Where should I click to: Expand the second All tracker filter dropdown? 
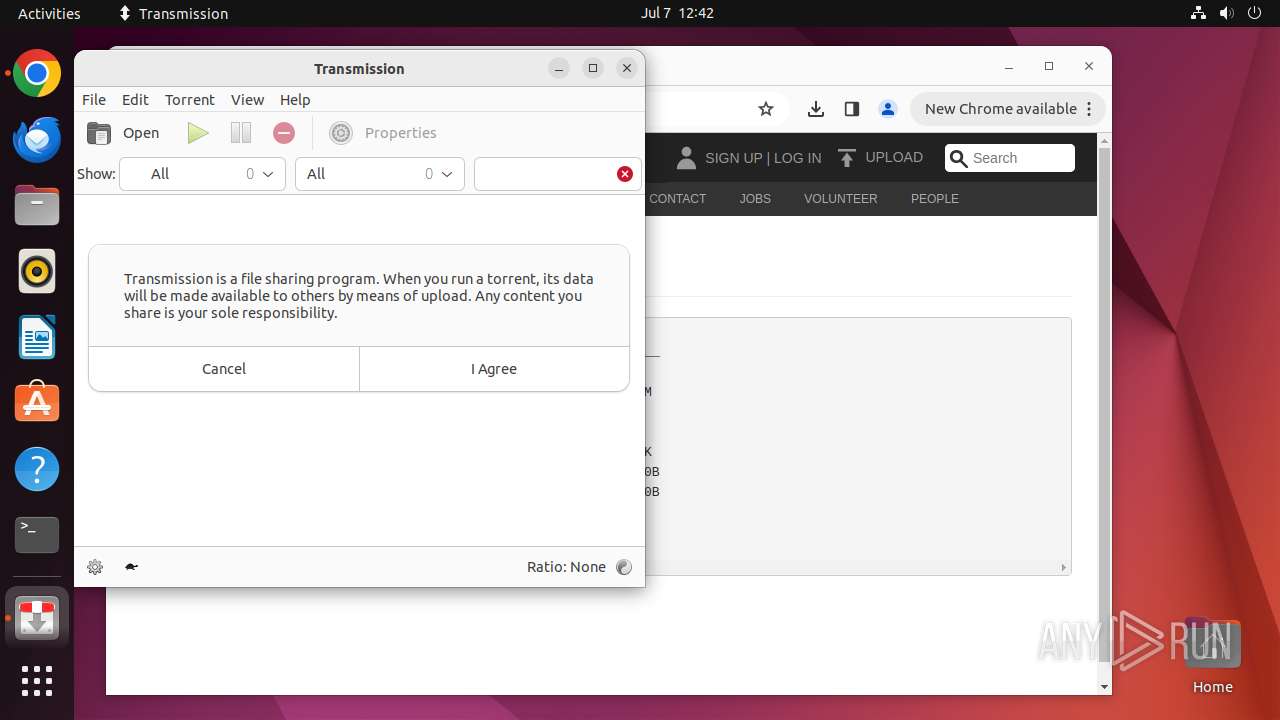(379, 174)
